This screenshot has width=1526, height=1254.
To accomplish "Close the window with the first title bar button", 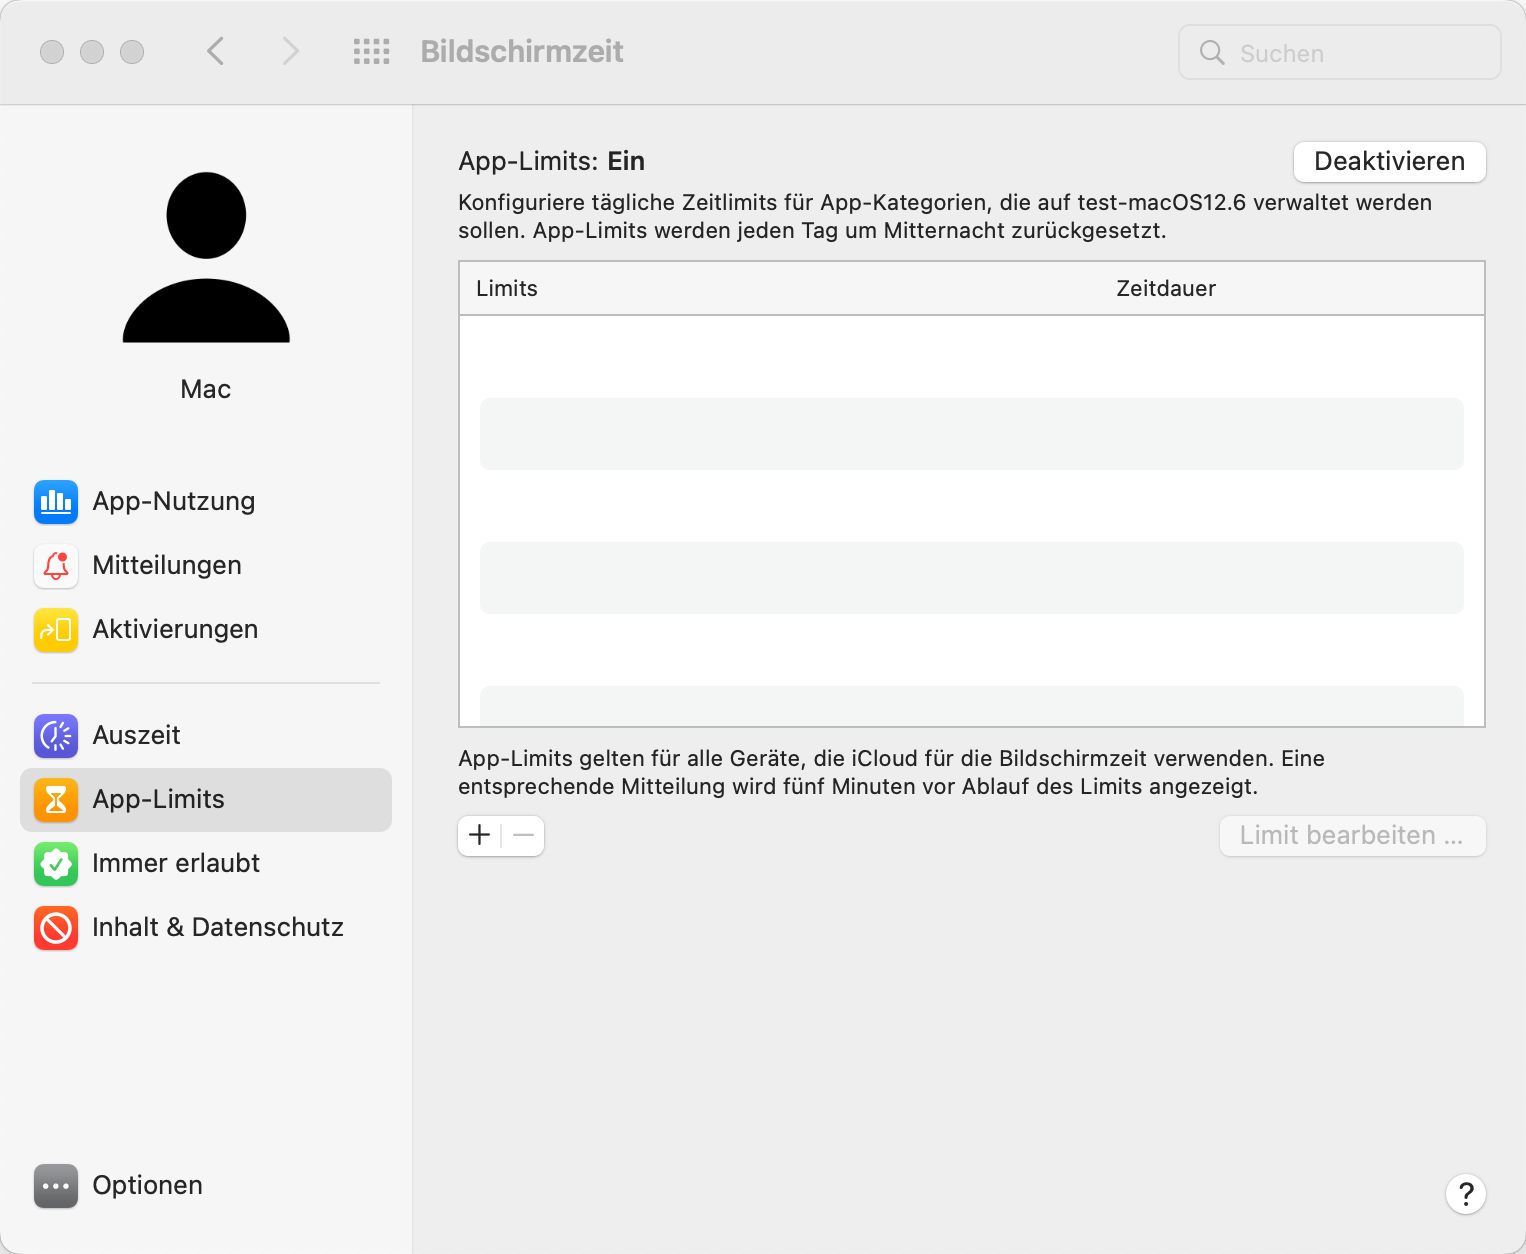I will (52, 52).
